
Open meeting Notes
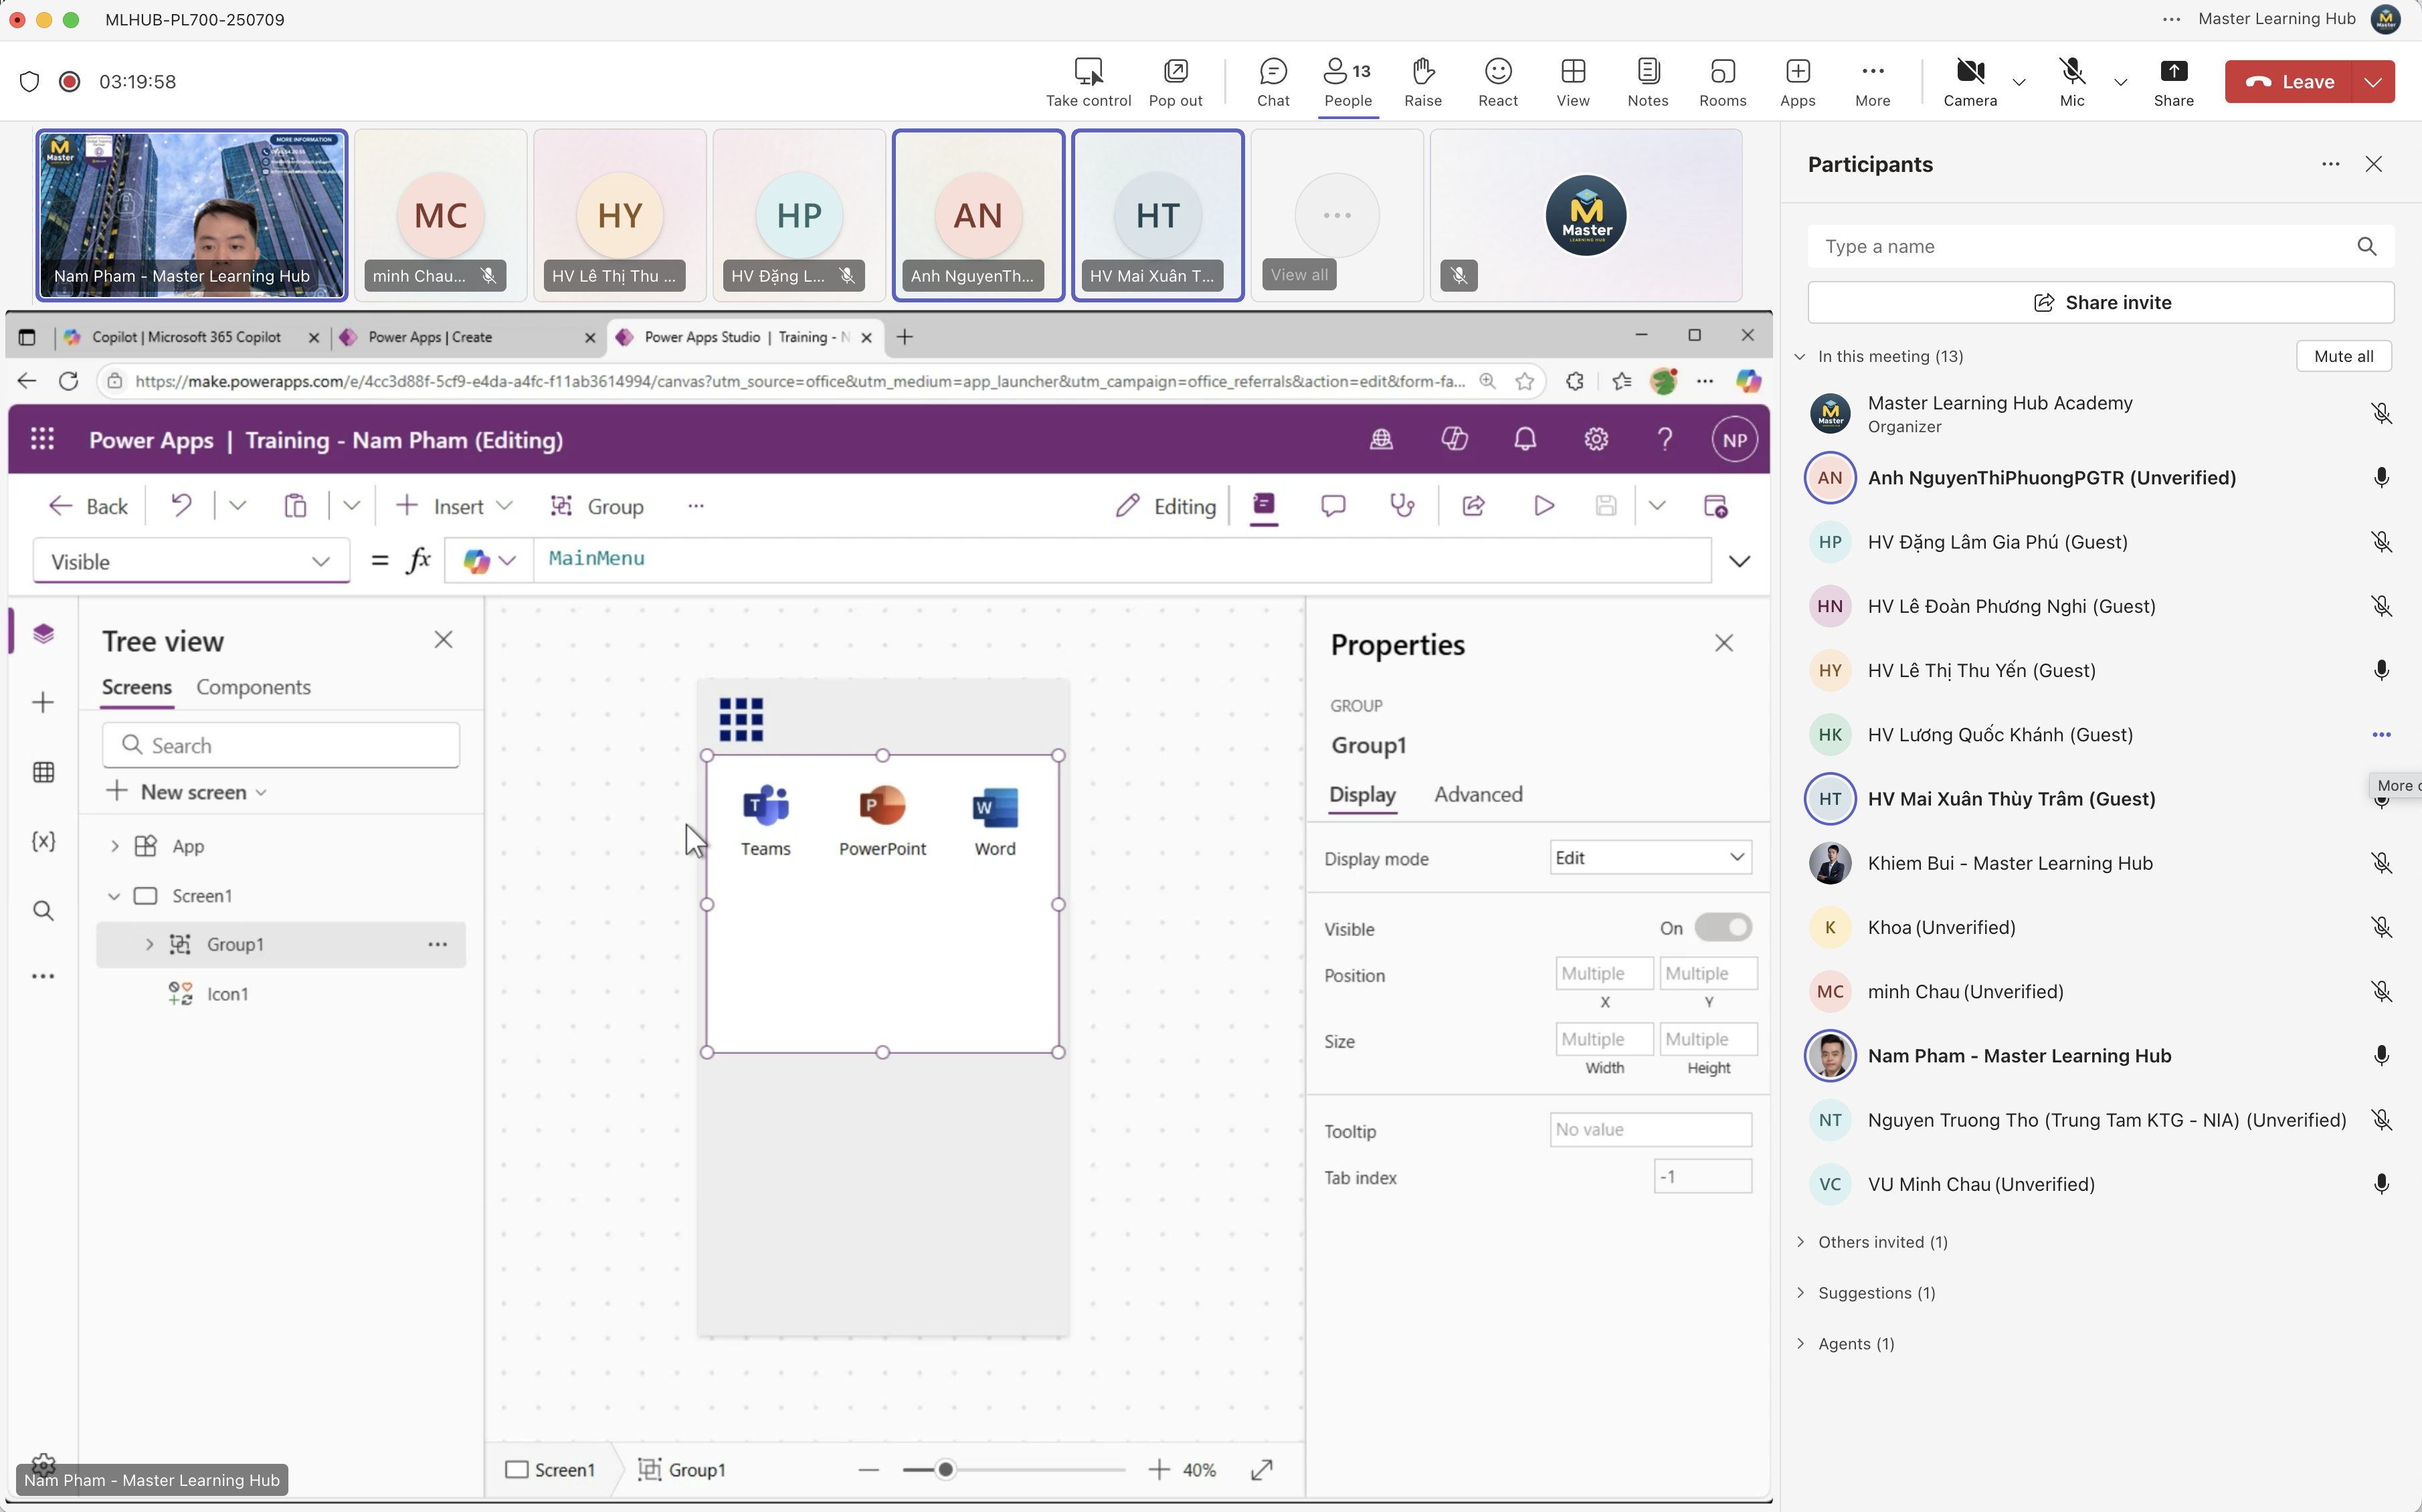pyautogui.click(x=1647, y=82)
